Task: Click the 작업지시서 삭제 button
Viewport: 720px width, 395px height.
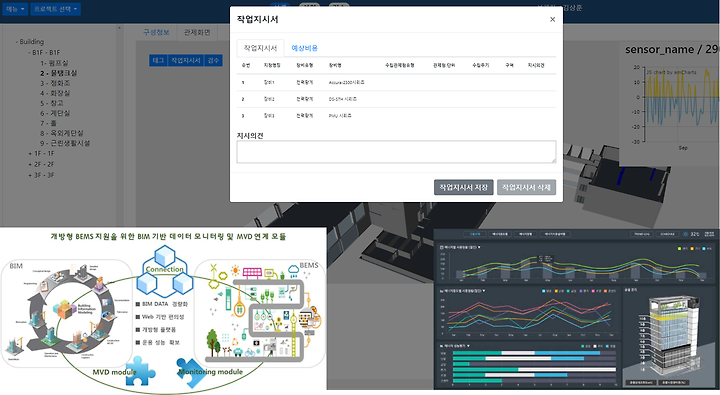Action: pyautogui.click(x=526, y=187)
